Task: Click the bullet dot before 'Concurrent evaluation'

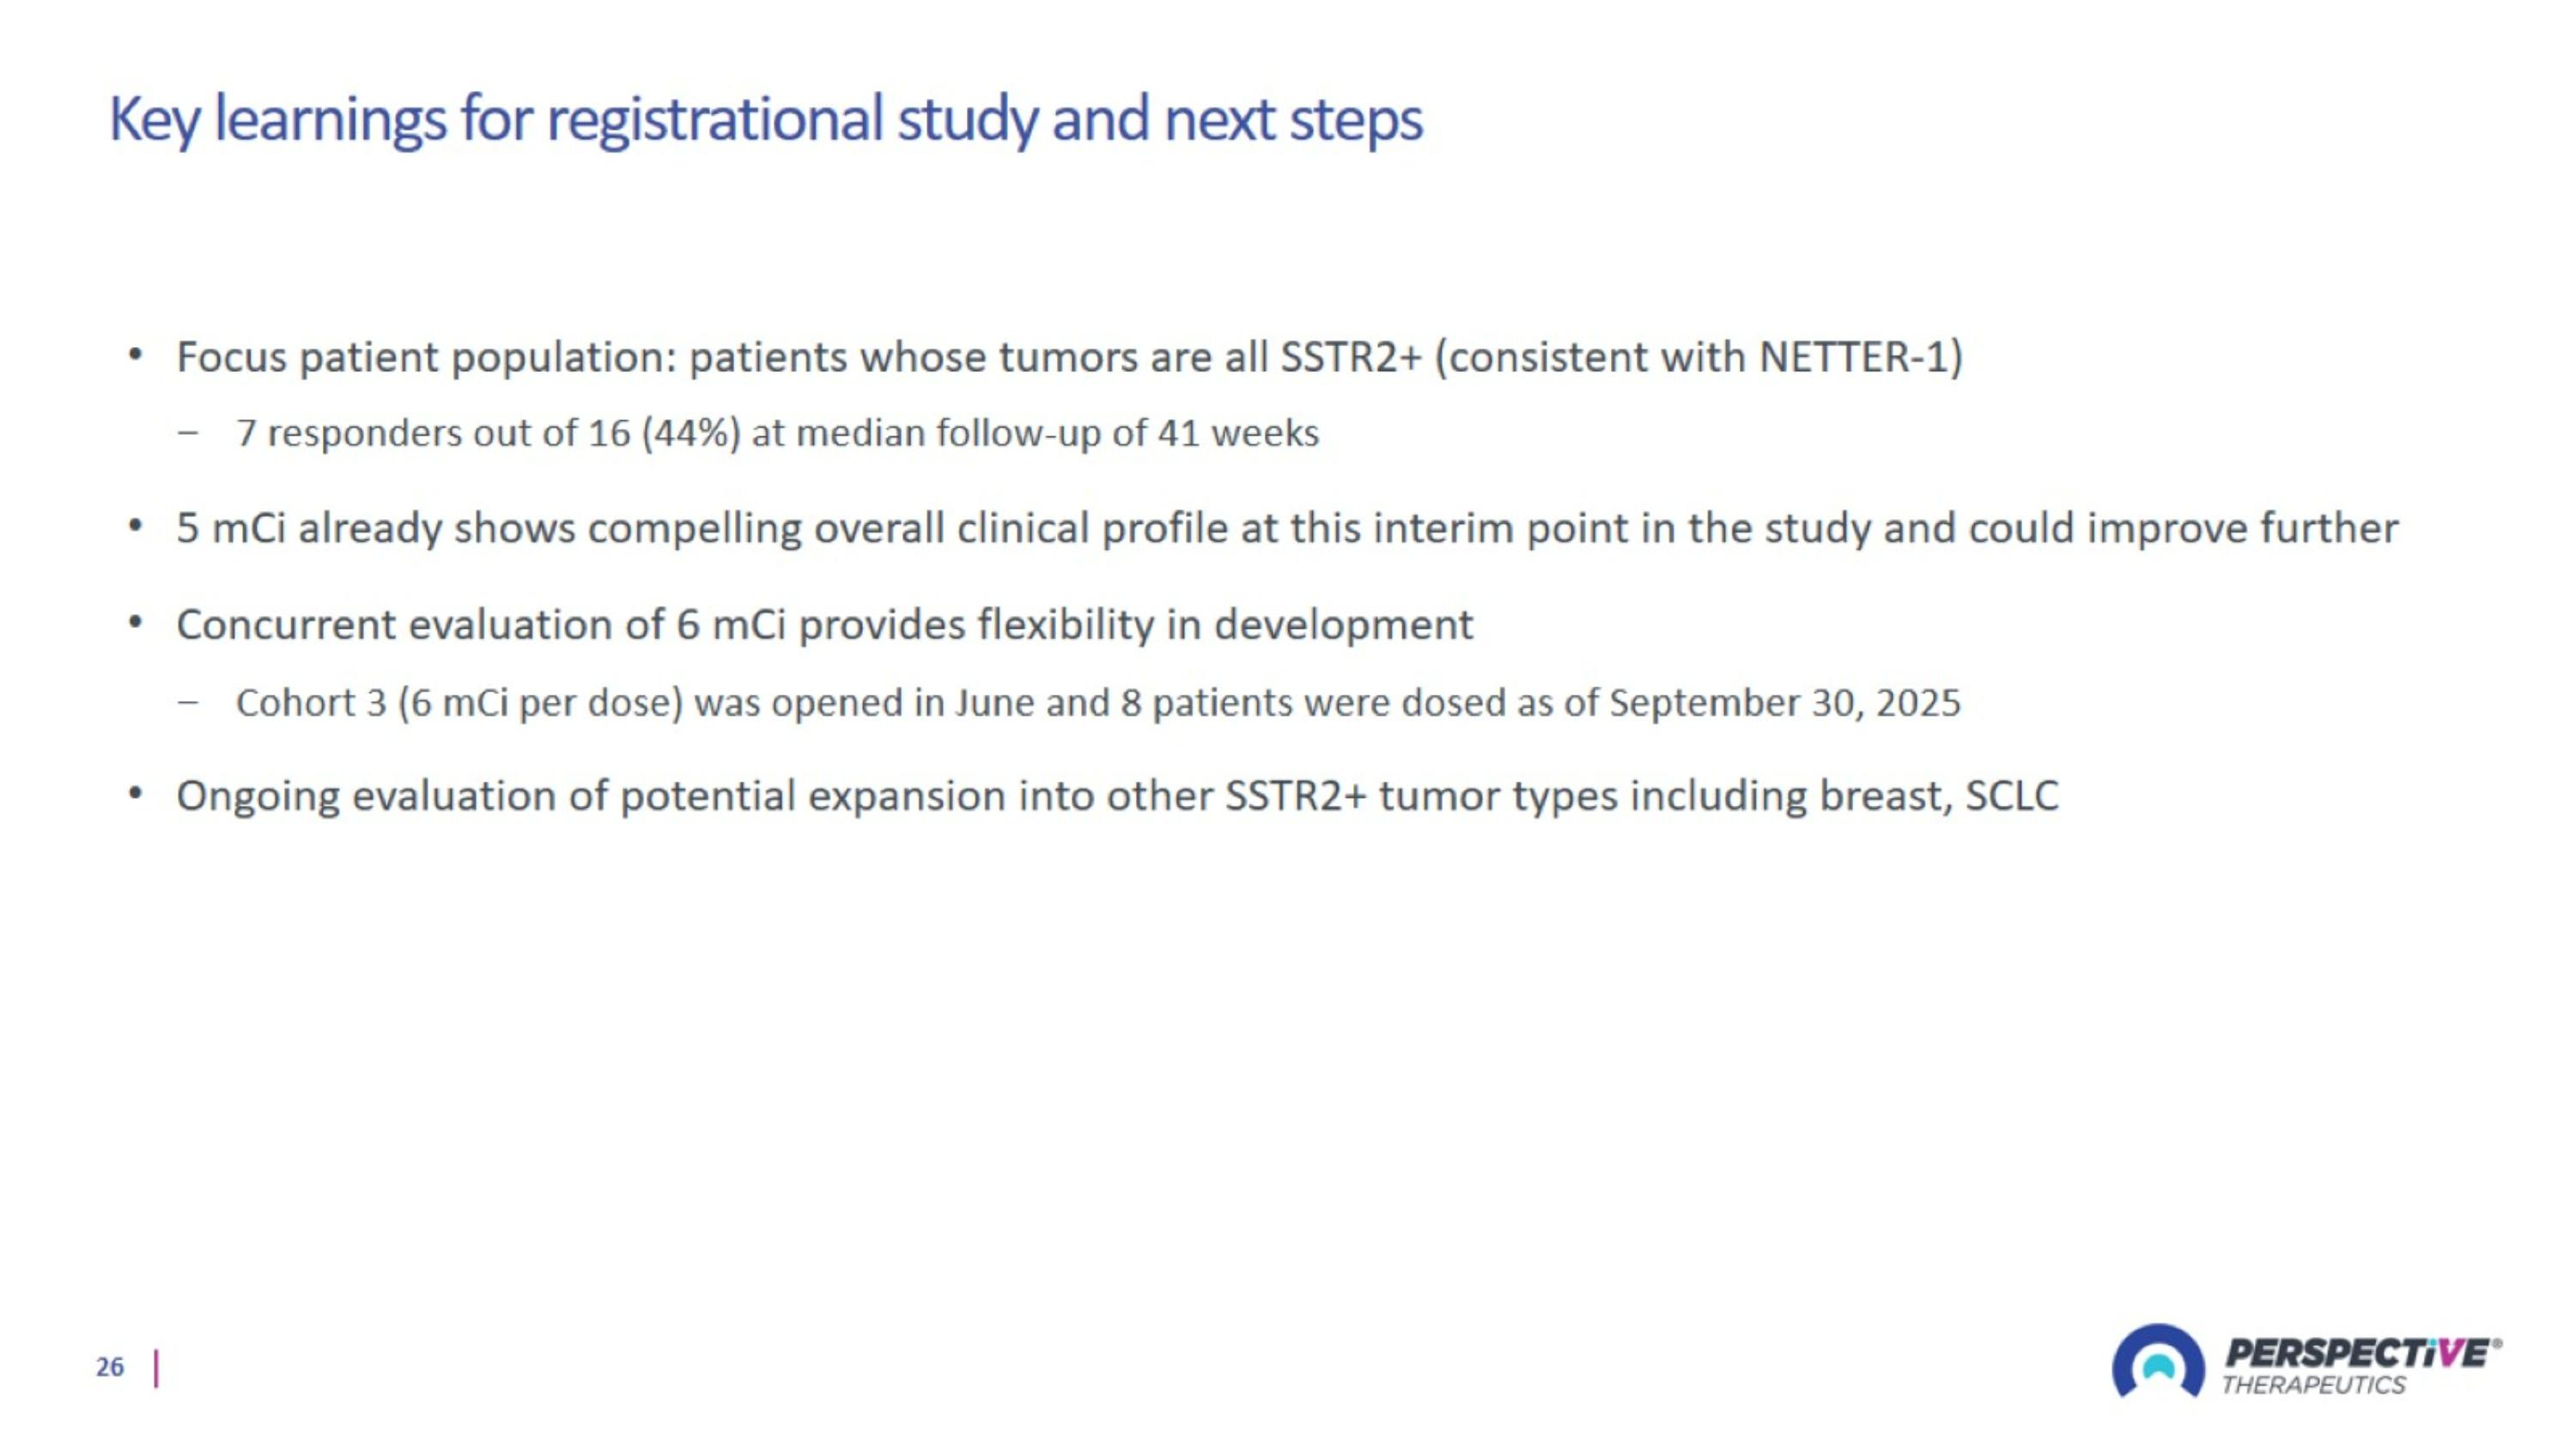Action: pyautogui.click(x=136, y=623)
